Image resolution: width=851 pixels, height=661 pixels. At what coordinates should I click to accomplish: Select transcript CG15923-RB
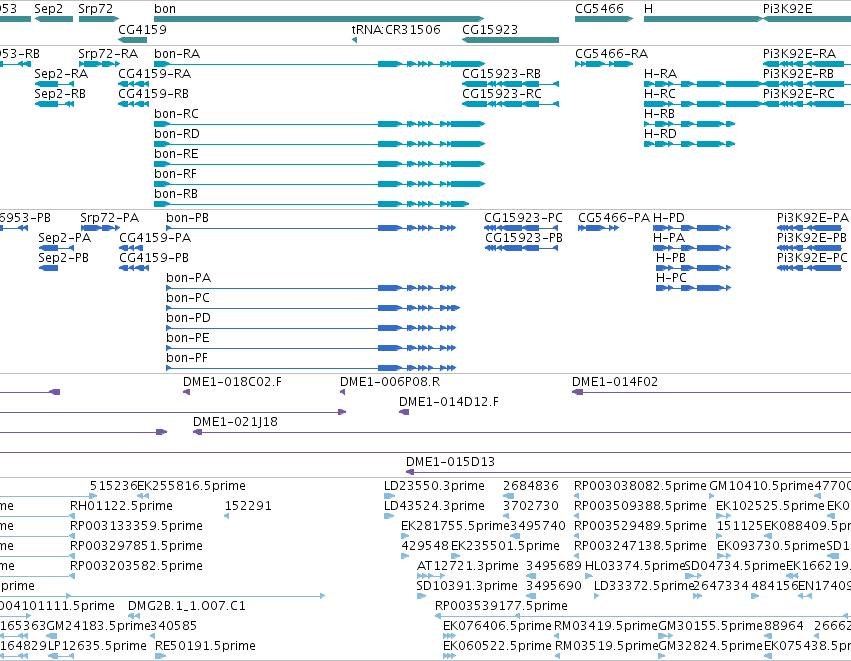(x=511, y=84)
